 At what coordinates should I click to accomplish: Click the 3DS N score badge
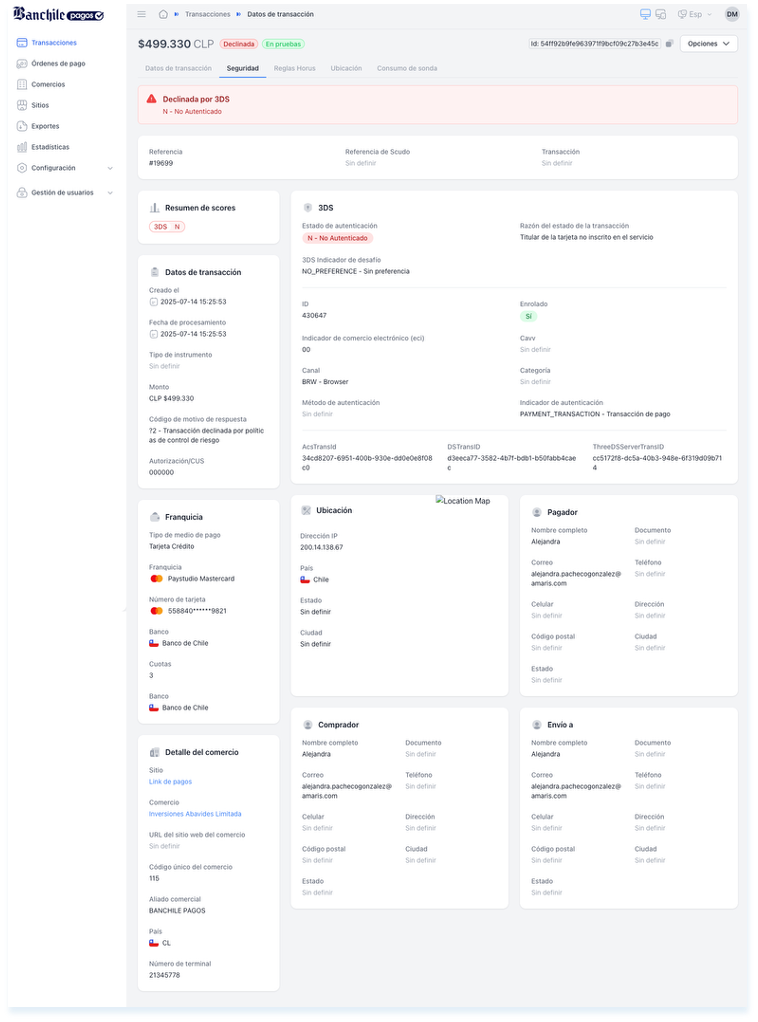pyautogui.click(x=168, y=227)
